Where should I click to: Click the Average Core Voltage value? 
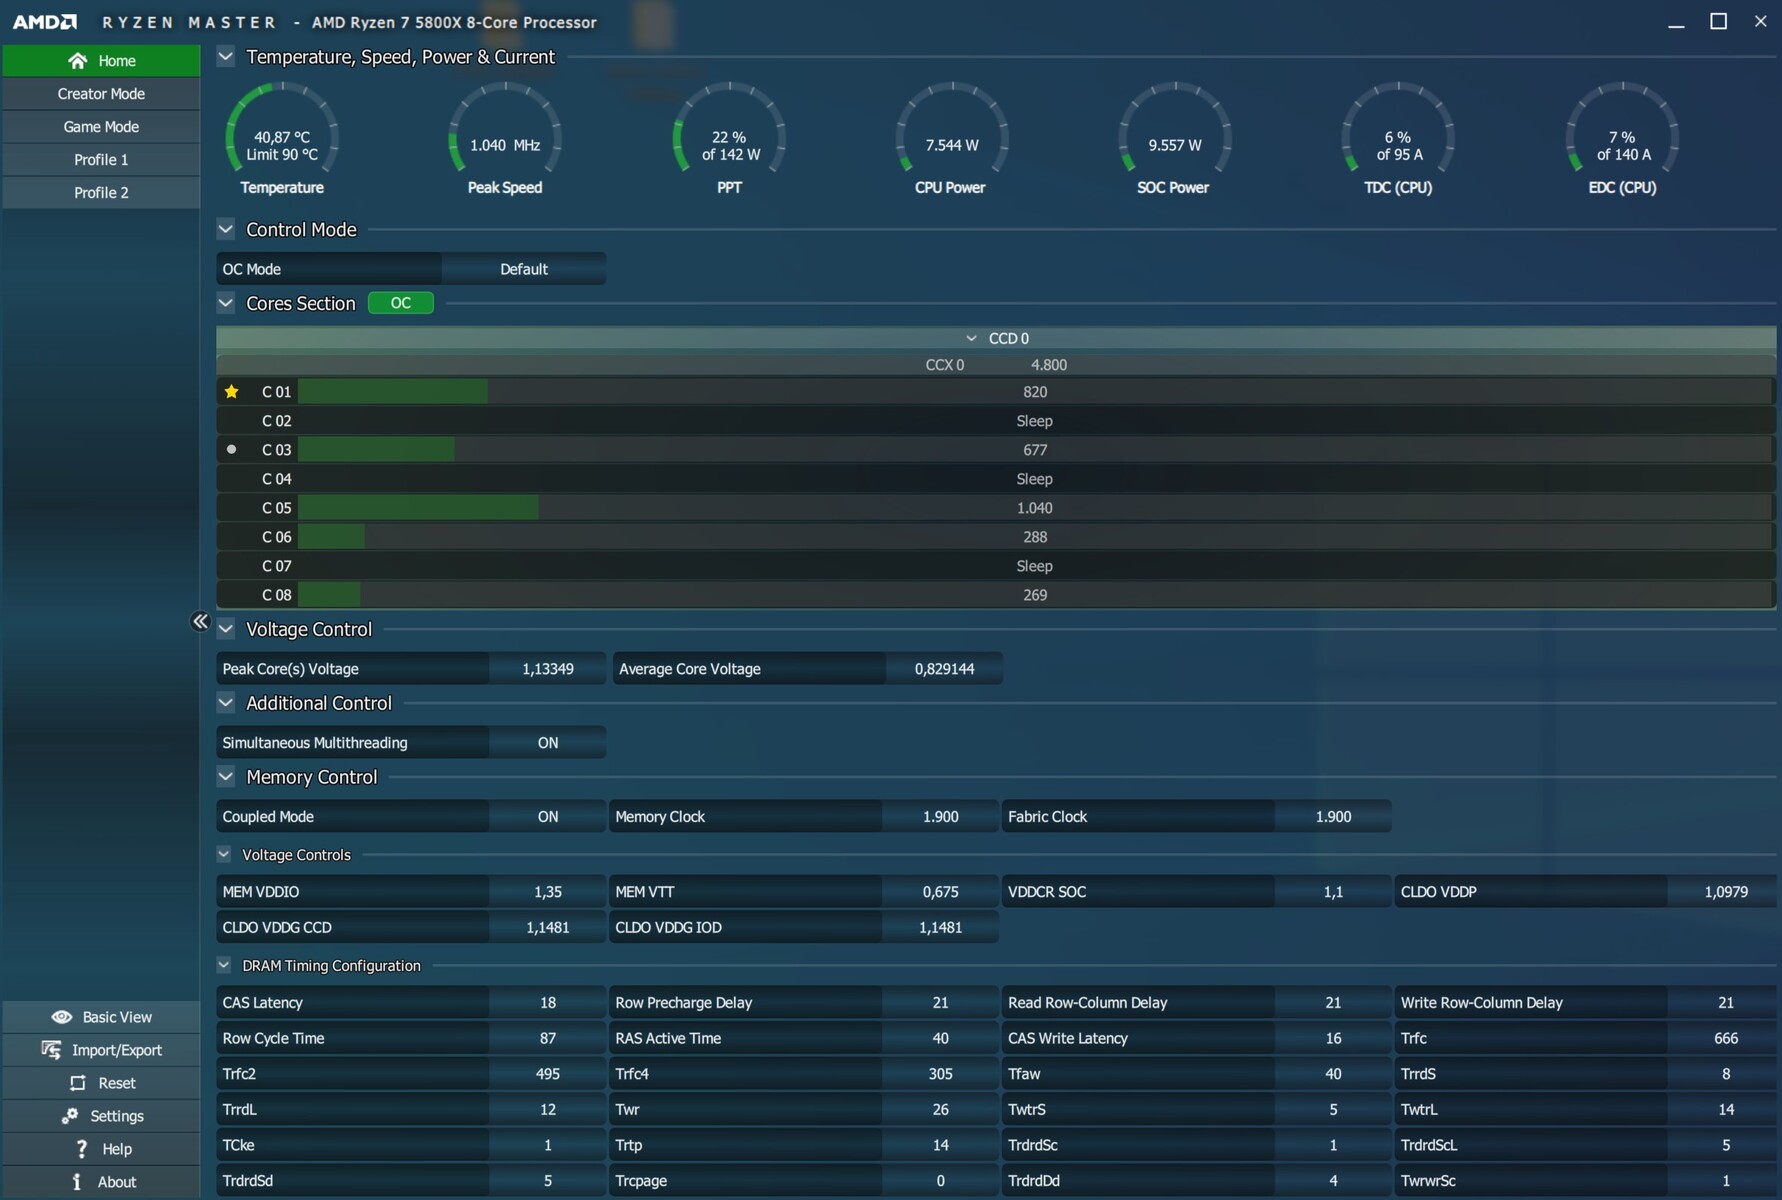point(944,669)
